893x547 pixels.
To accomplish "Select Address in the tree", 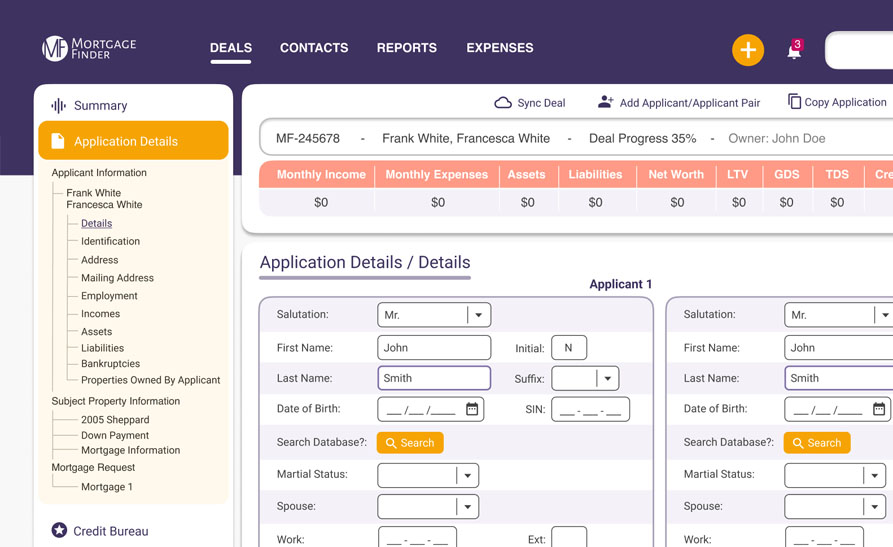I will (100, 260).
